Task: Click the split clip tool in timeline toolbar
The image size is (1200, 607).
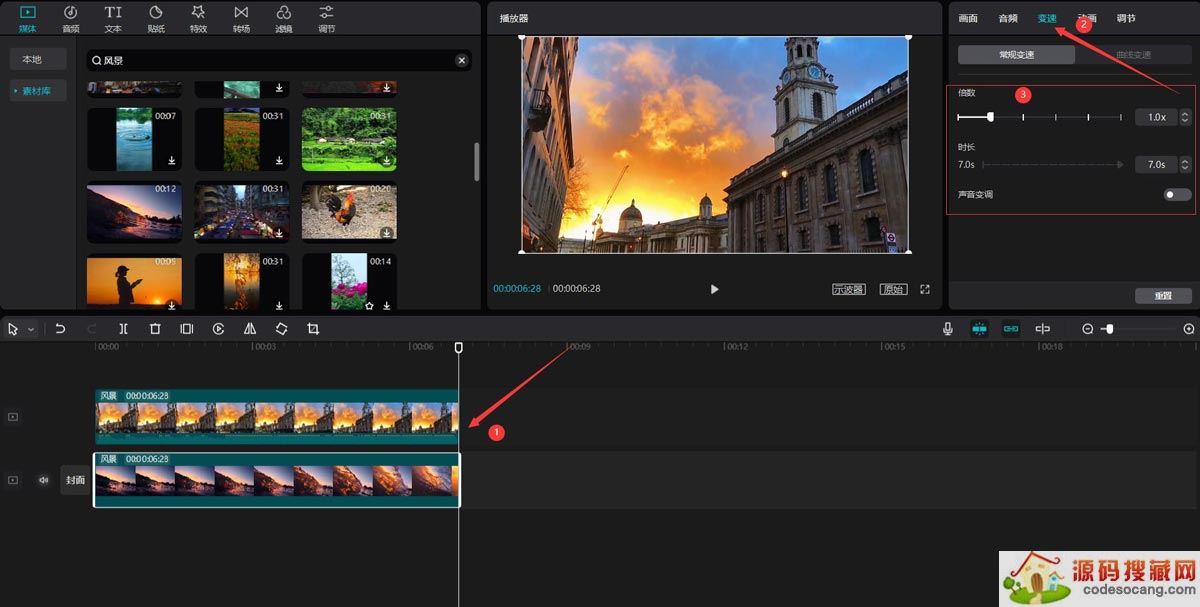Action: coord(123,329)
